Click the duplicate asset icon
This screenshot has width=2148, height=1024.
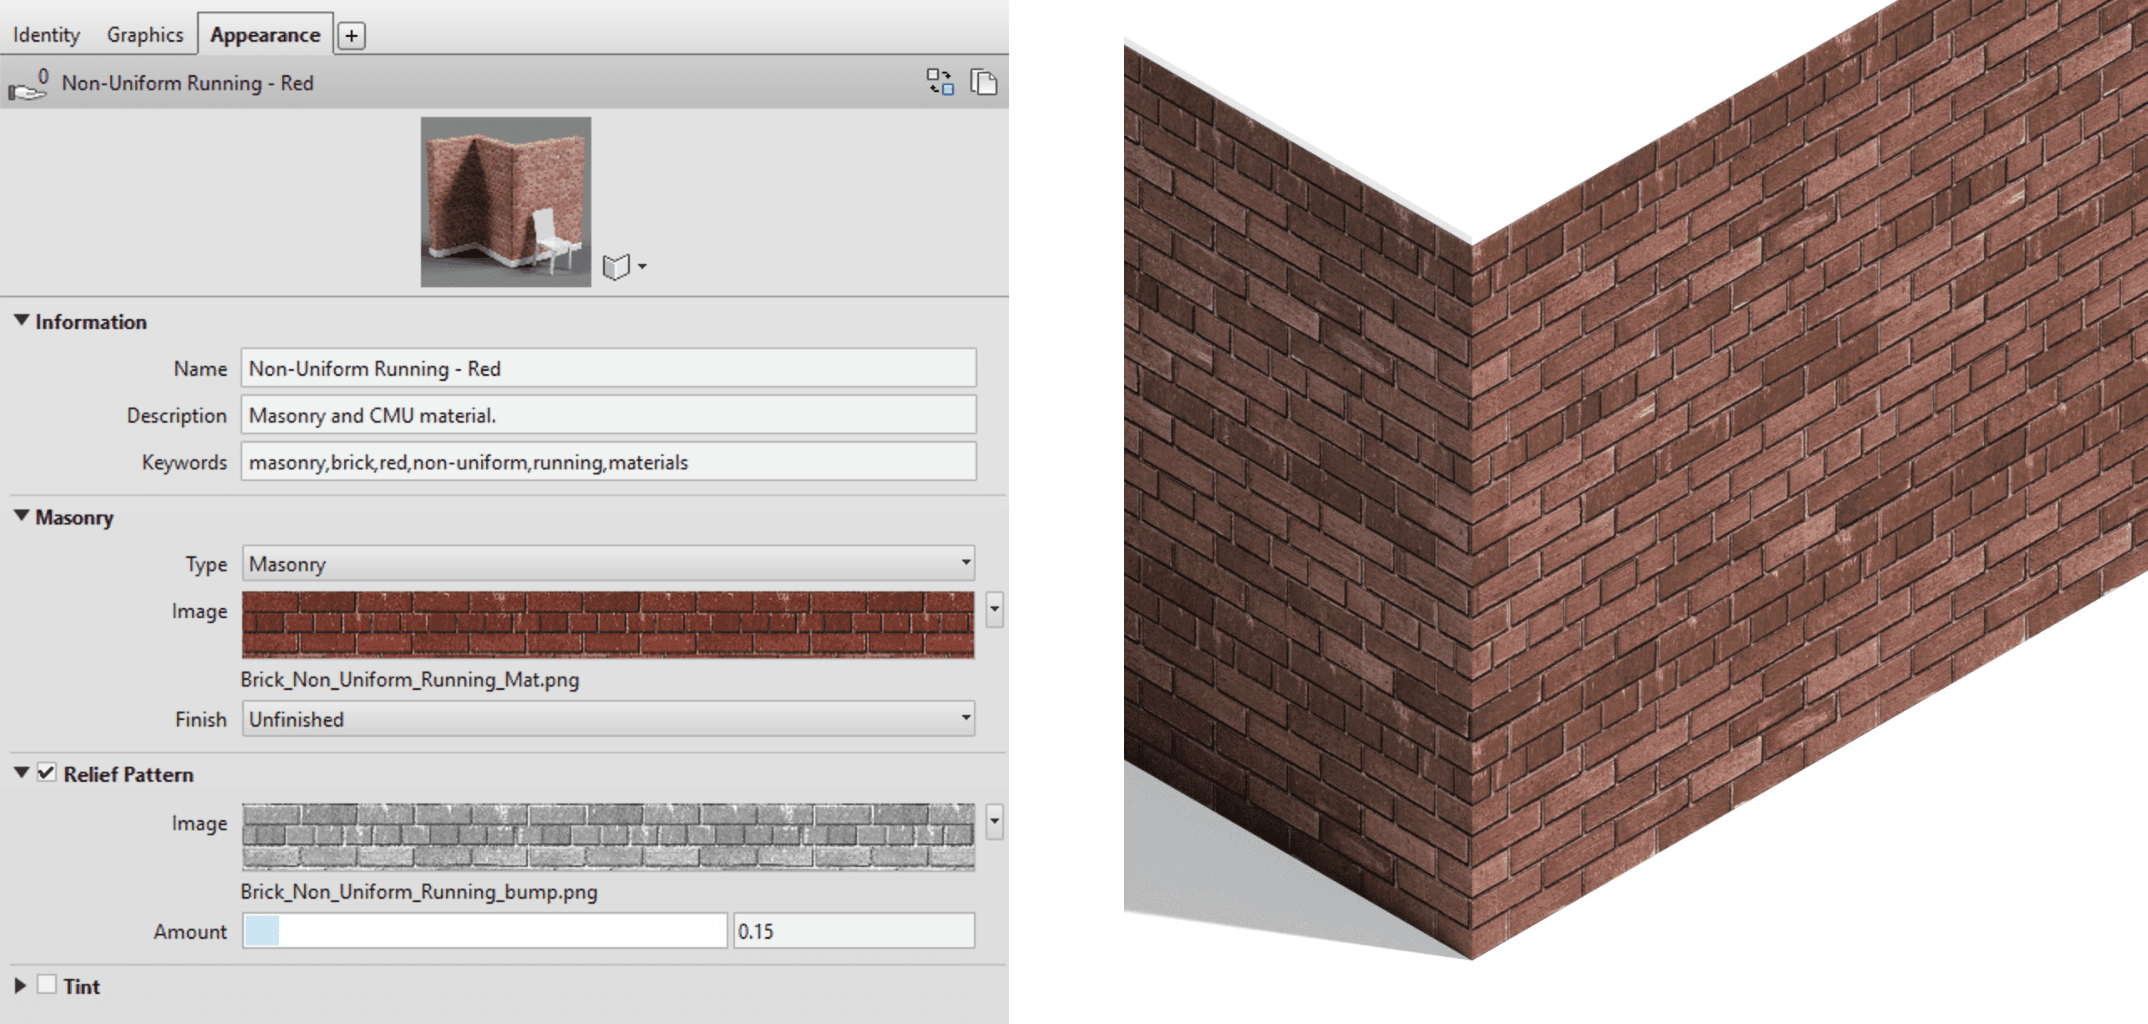[x=985, y=83]
